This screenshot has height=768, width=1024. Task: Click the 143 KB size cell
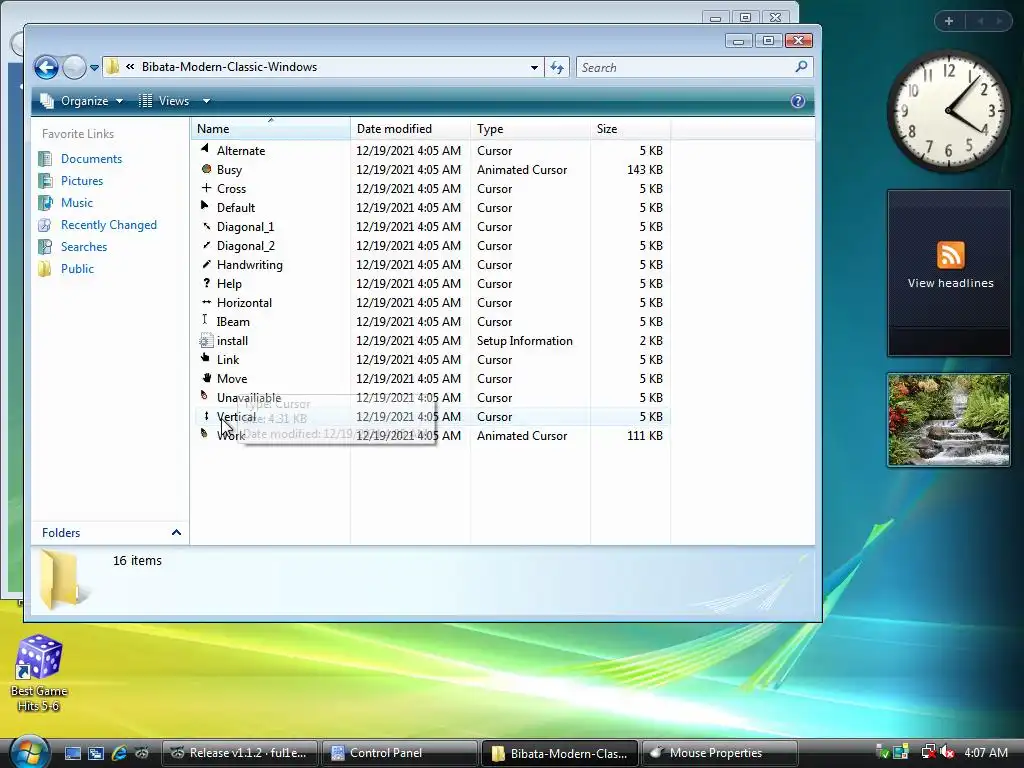coord(645,170)
